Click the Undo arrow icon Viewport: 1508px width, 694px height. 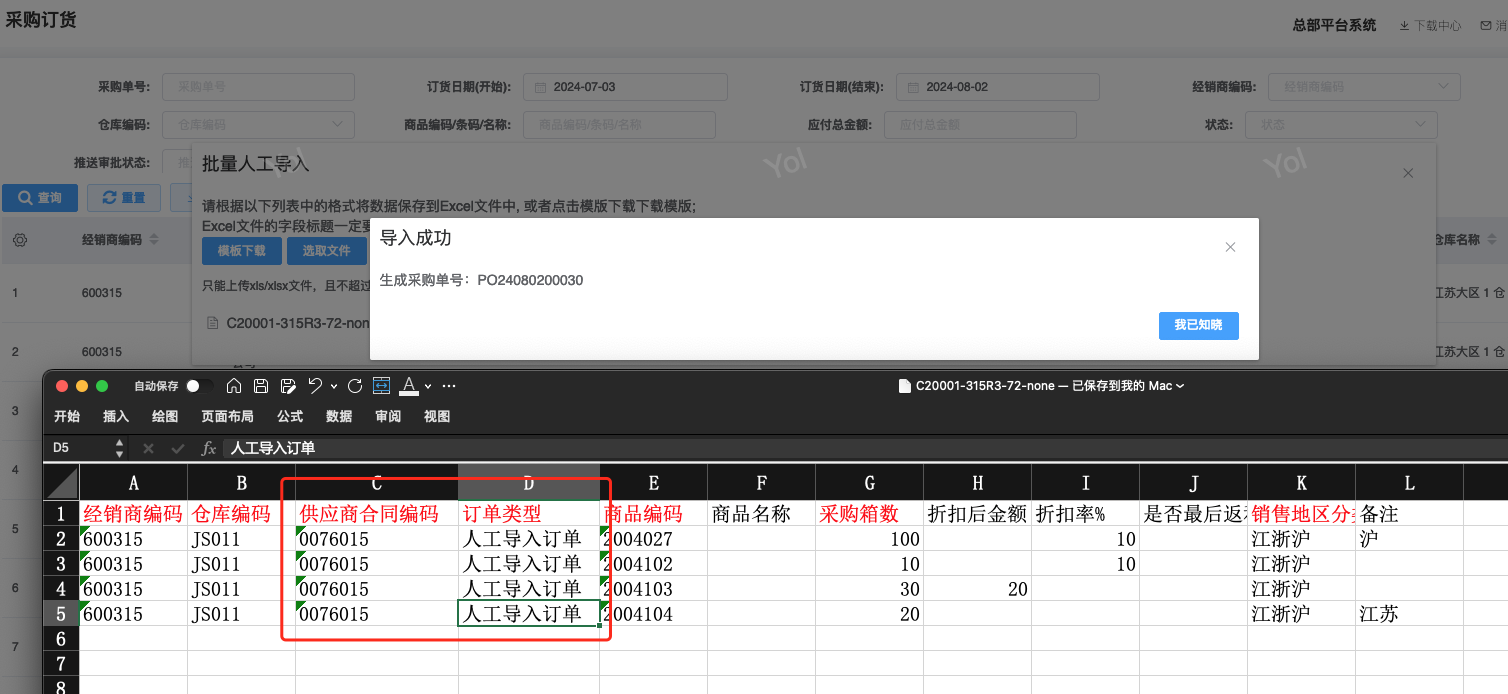315,386
